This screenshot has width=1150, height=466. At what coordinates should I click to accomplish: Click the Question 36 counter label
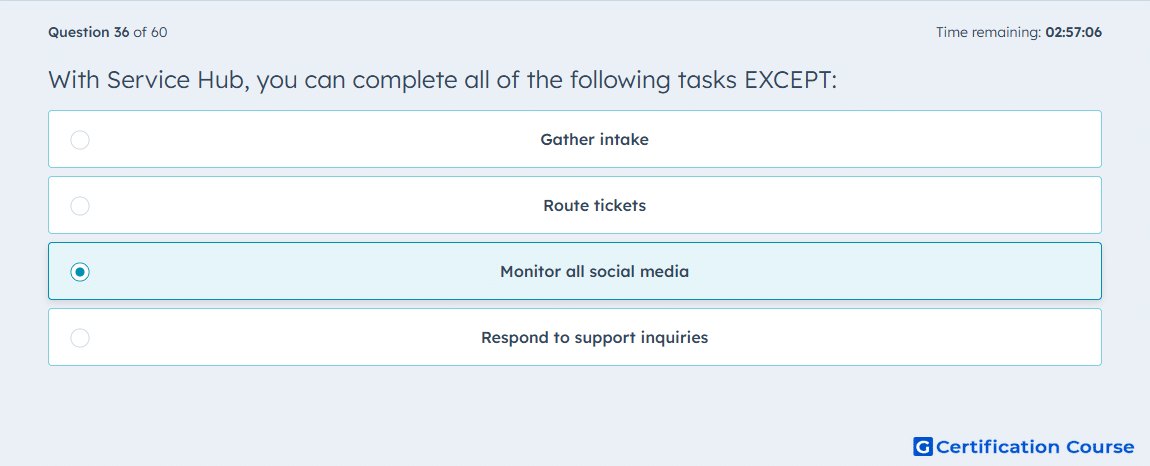(x=89, y=32)
